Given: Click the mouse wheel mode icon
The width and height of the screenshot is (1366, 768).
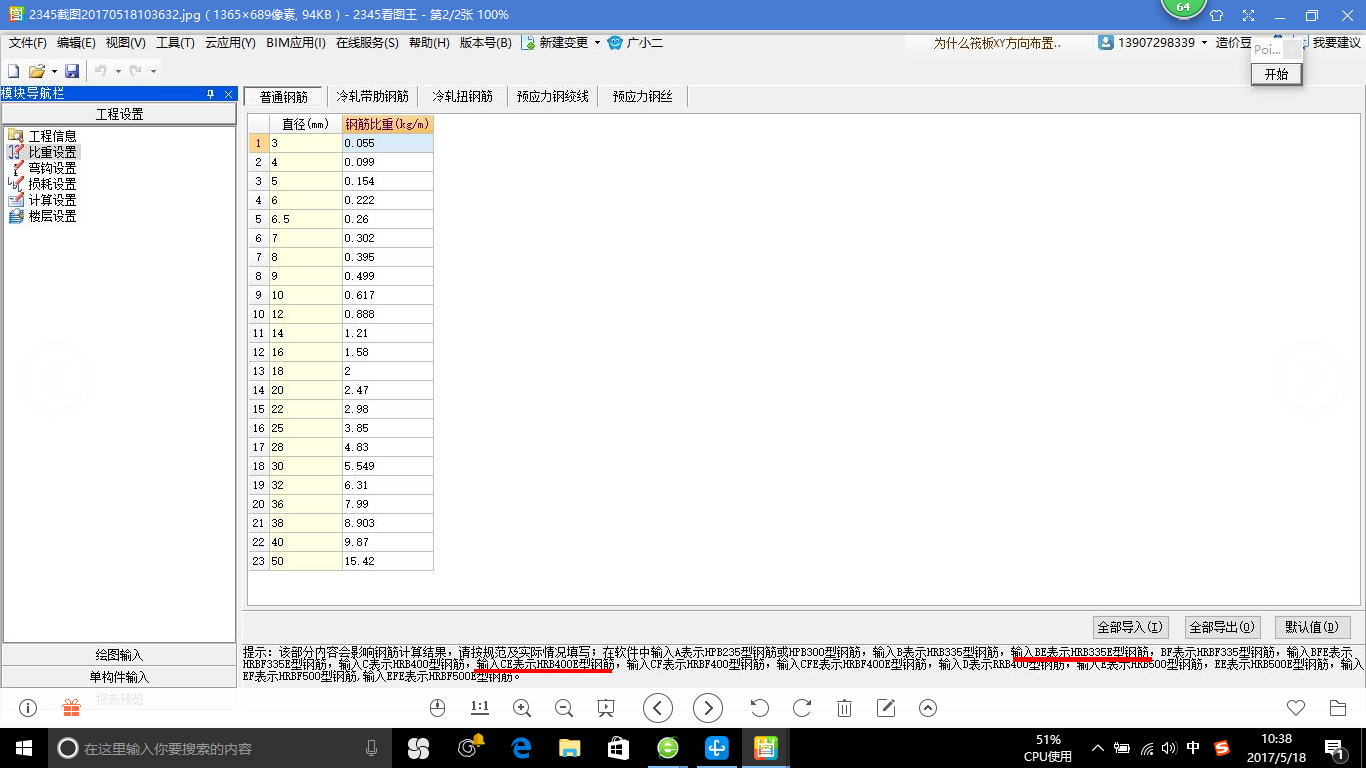Looking at the screenshot, I should click(437, 708).
